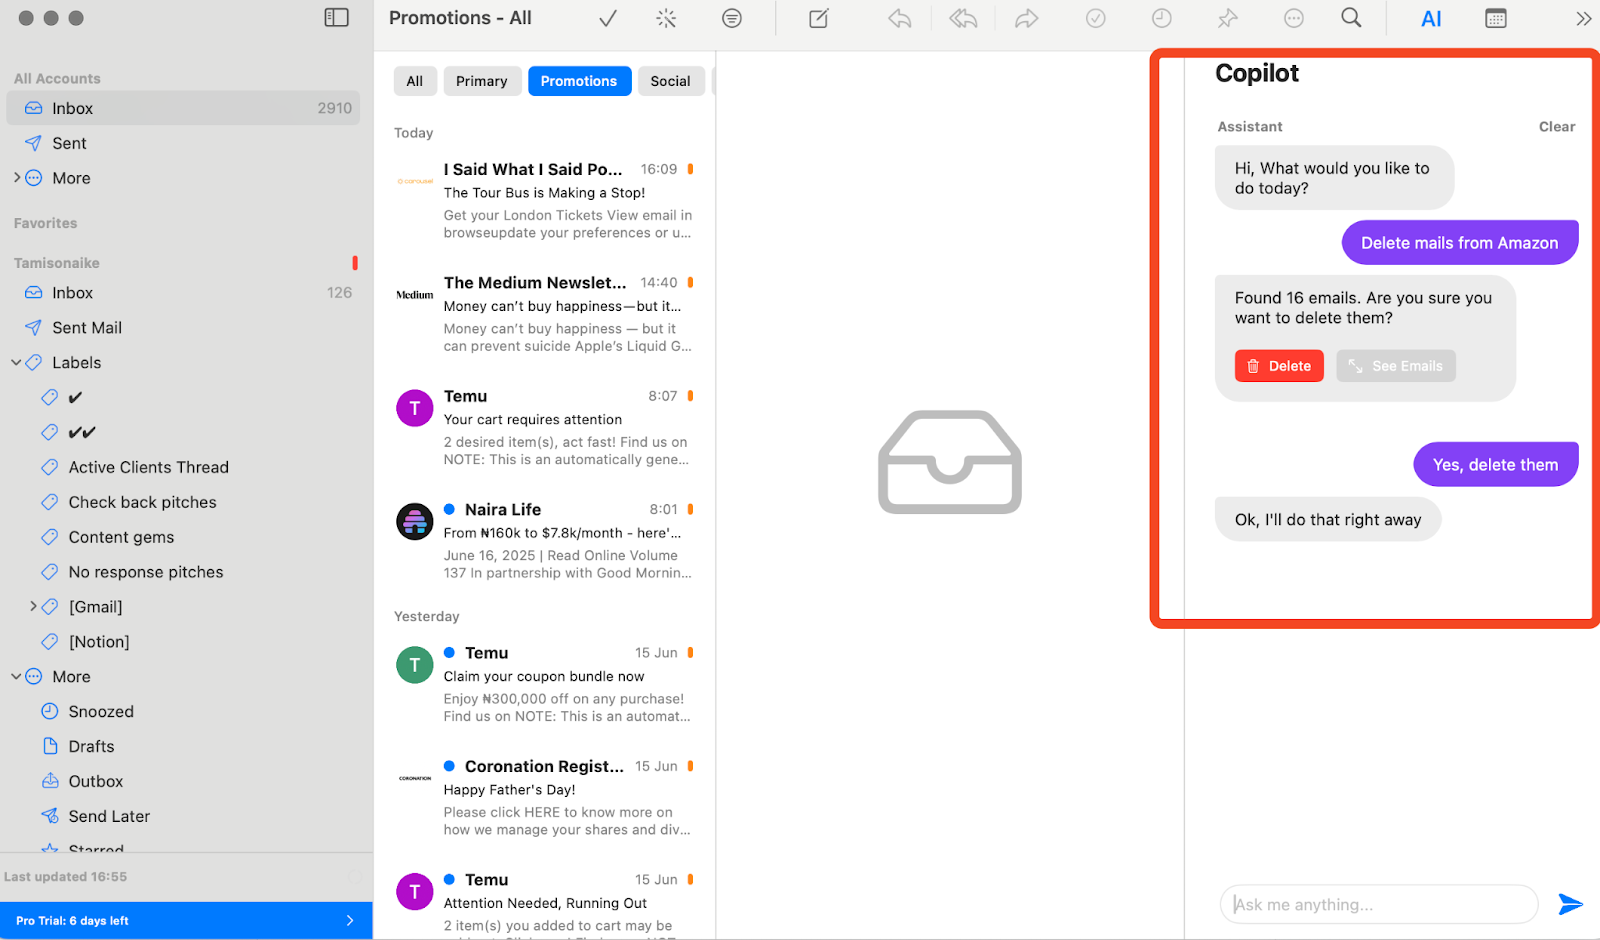Click the sparkle icon beside the checkmark

point(666,18)
